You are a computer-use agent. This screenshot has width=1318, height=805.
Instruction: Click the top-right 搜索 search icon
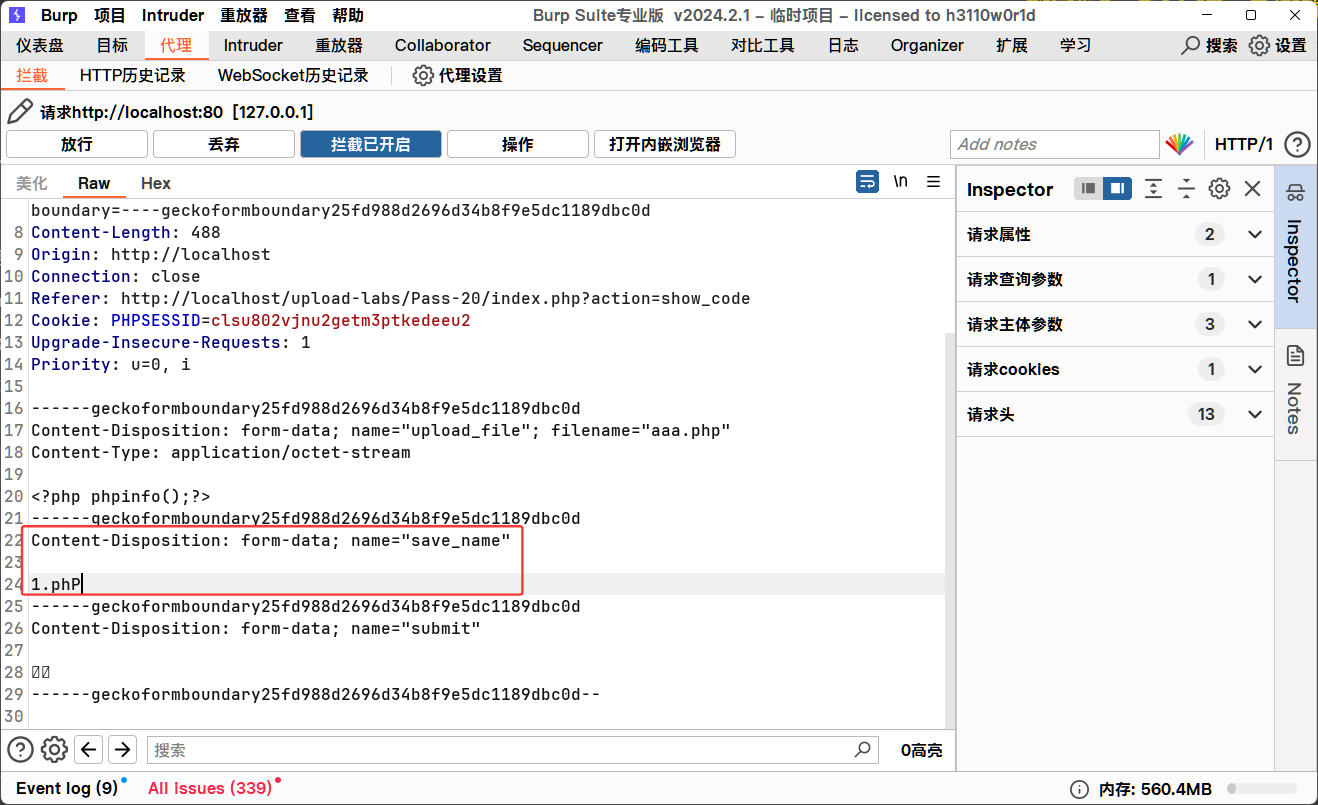[1191, 46]
